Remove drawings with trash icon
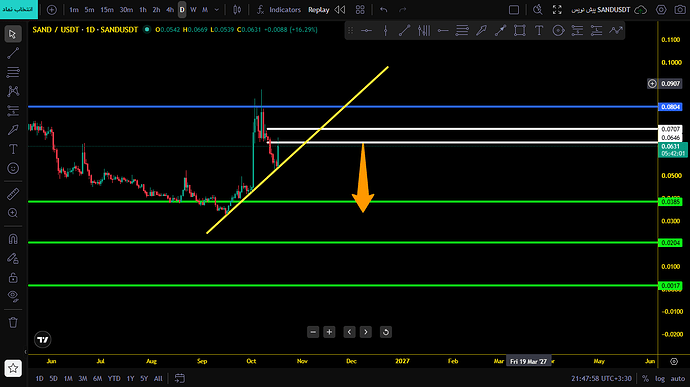Screen dimensions: 690x387 (x=13, y=323)
